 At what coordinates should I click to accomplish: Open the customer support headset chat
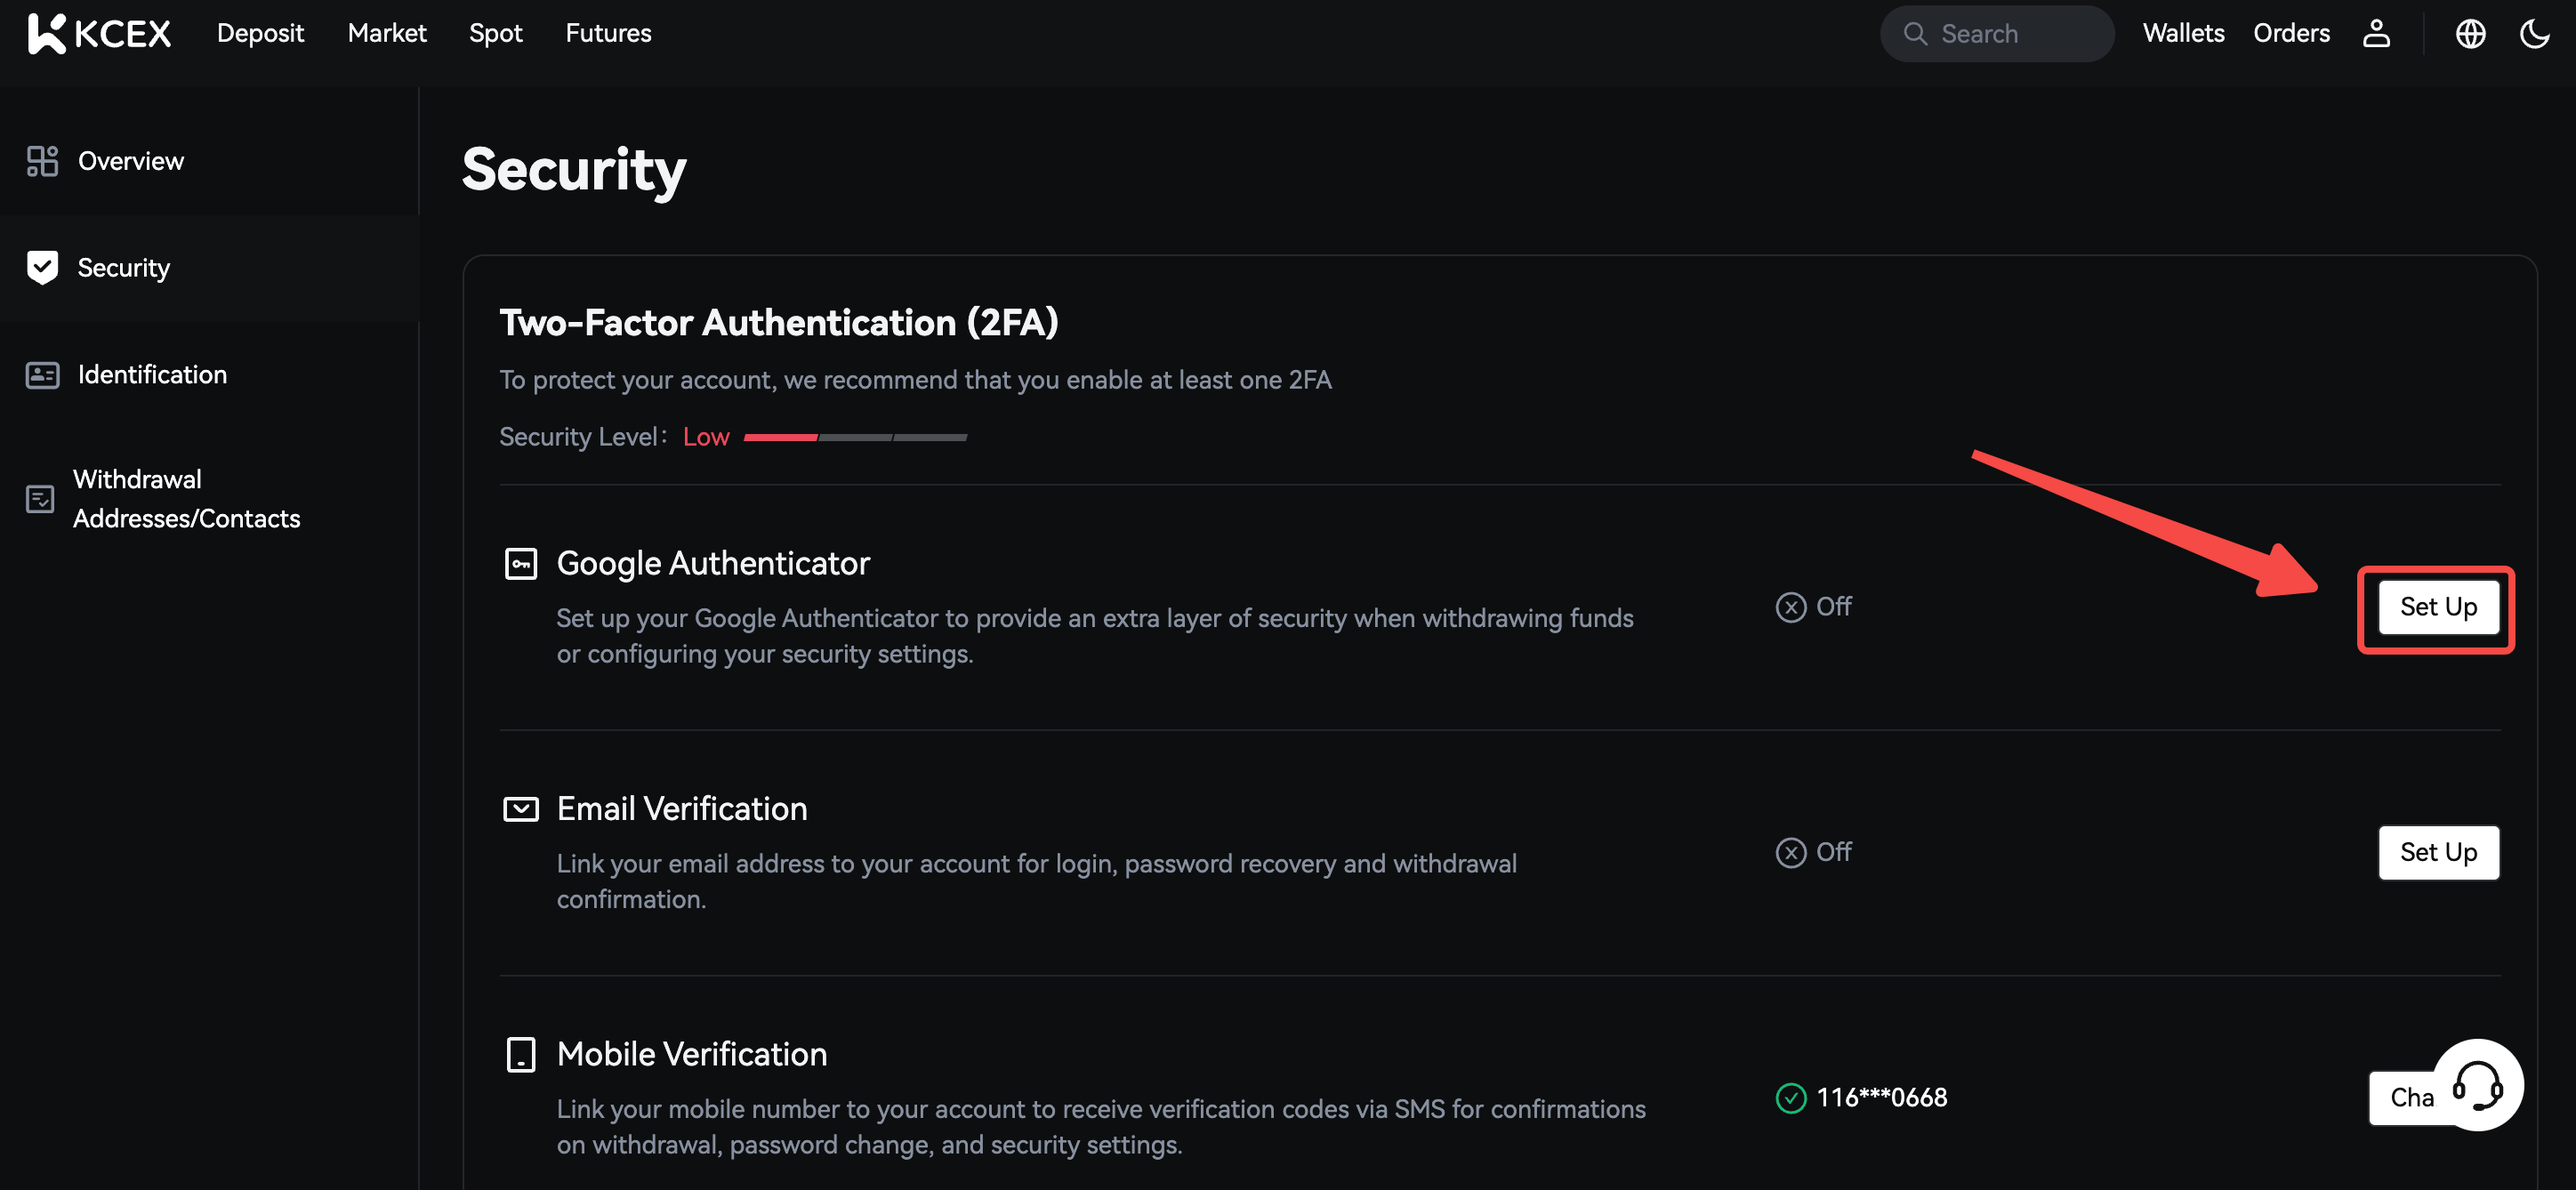[x=2477, y=1085]
